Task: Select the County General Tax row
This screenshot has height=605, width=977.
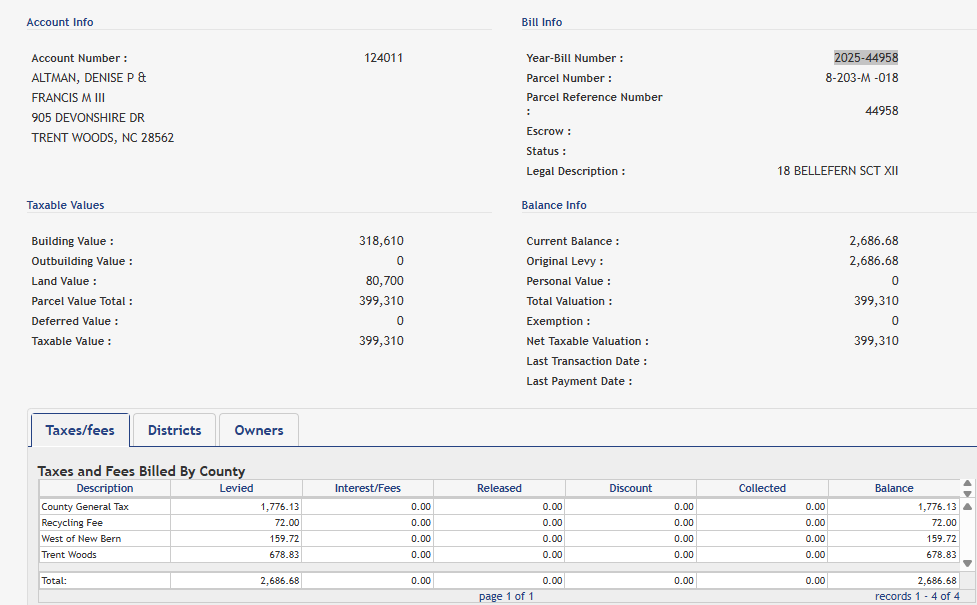Action: [x=85, y=507]
